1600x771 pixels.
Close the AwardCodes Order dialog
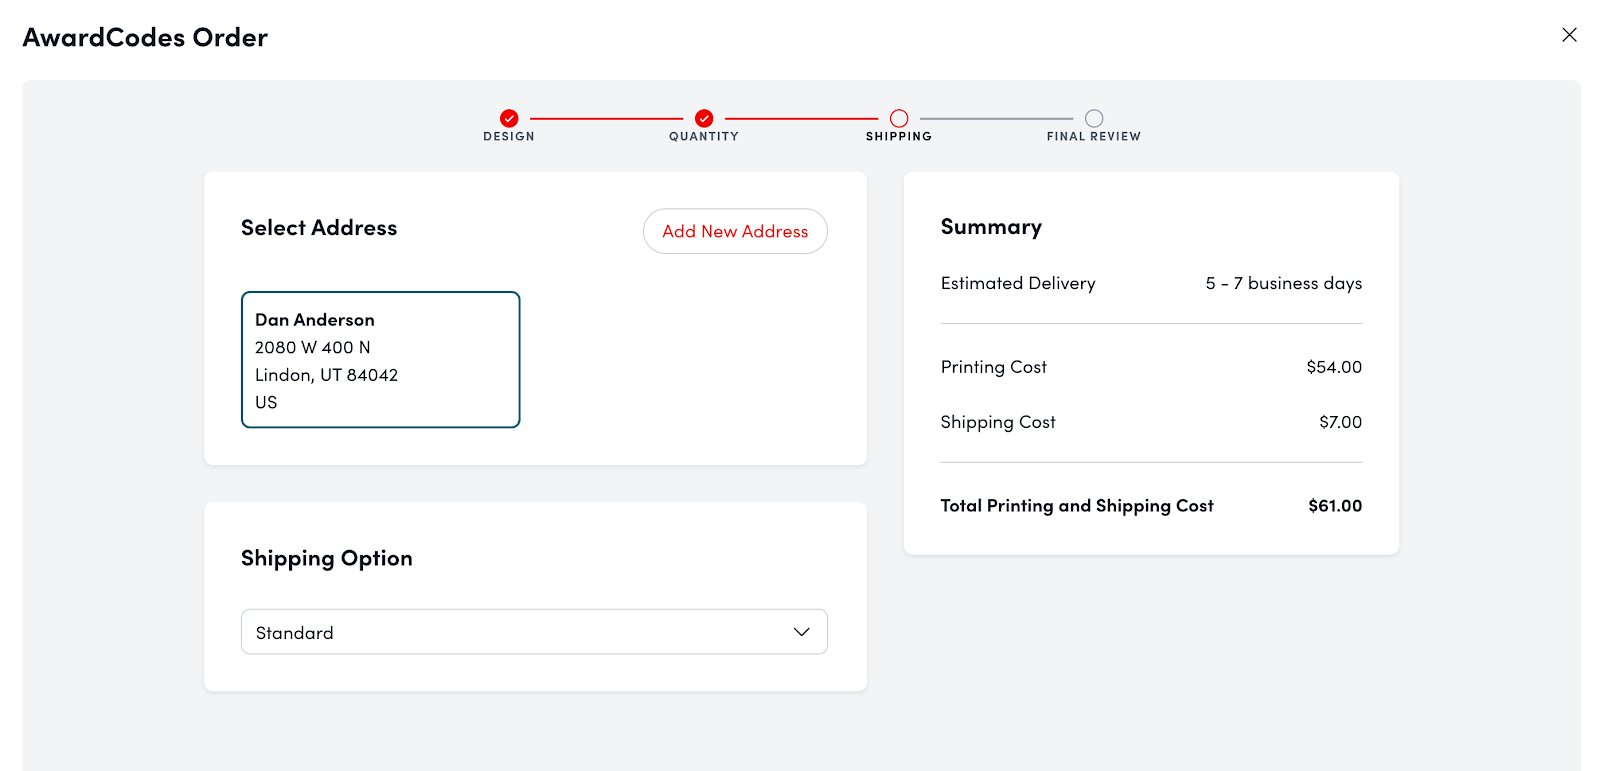click(1569, 35)
